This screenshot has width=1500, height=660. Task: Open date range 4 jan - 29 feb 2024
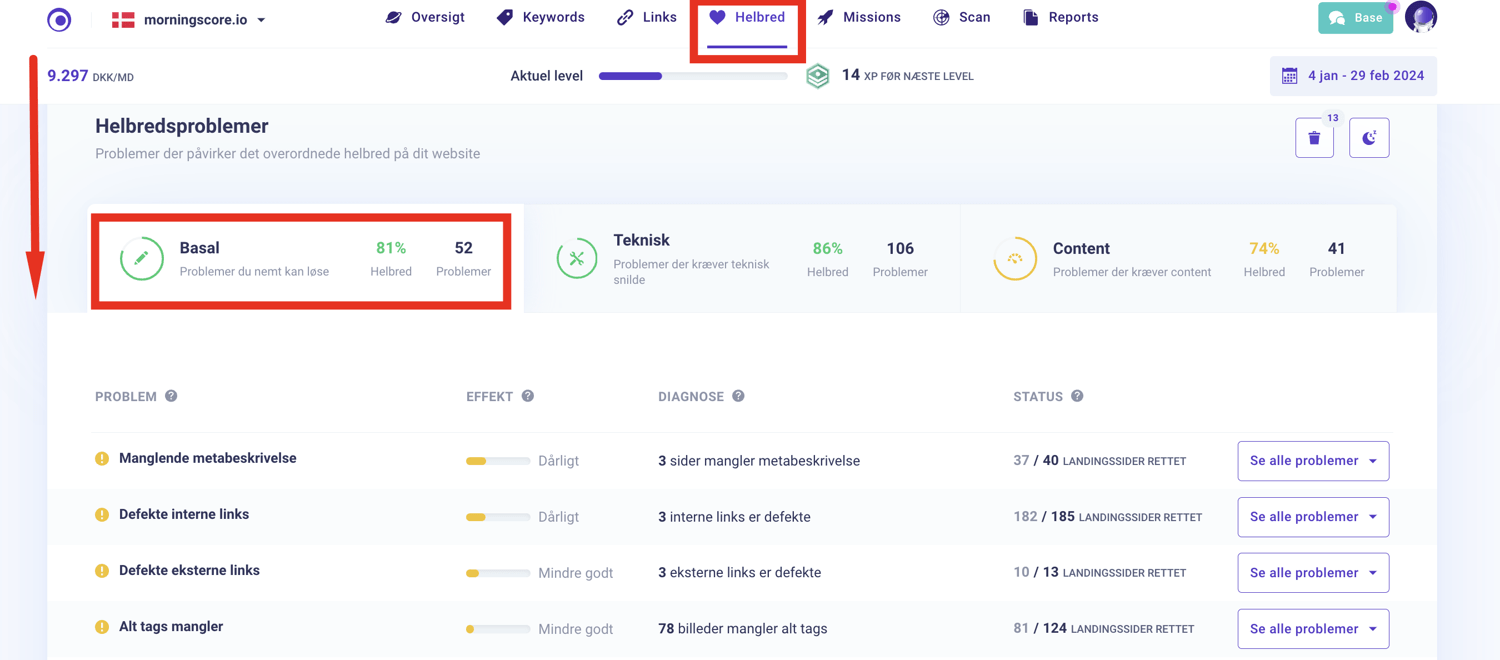[1353, 76]
